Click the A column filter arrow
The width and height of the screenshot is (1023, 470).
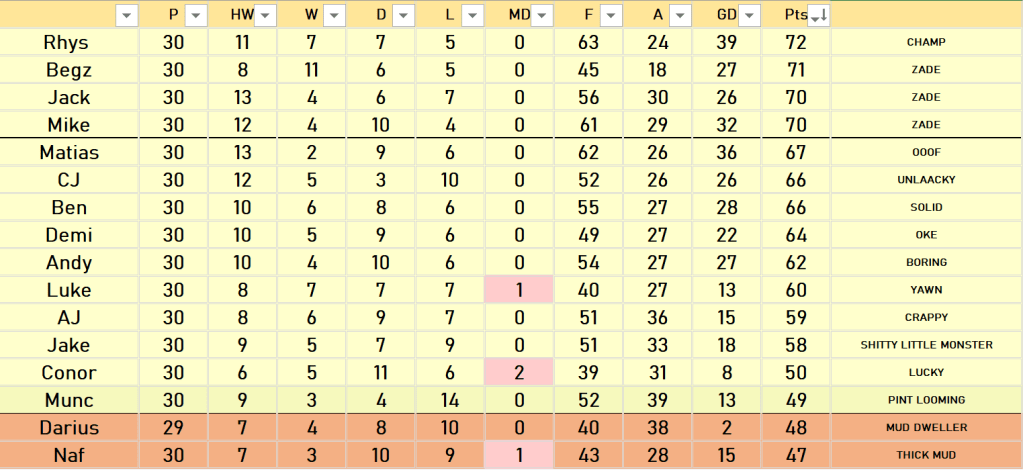679,15
